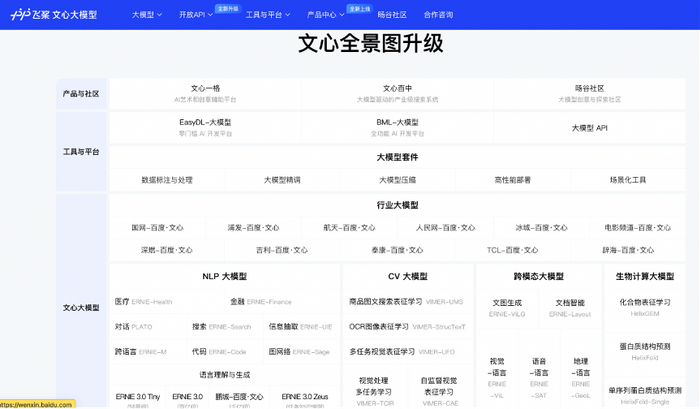Viewport: 700px width, 409px height.
Task: Open the 吉利-百度·文心 industry model
Action: click(282, 250)
